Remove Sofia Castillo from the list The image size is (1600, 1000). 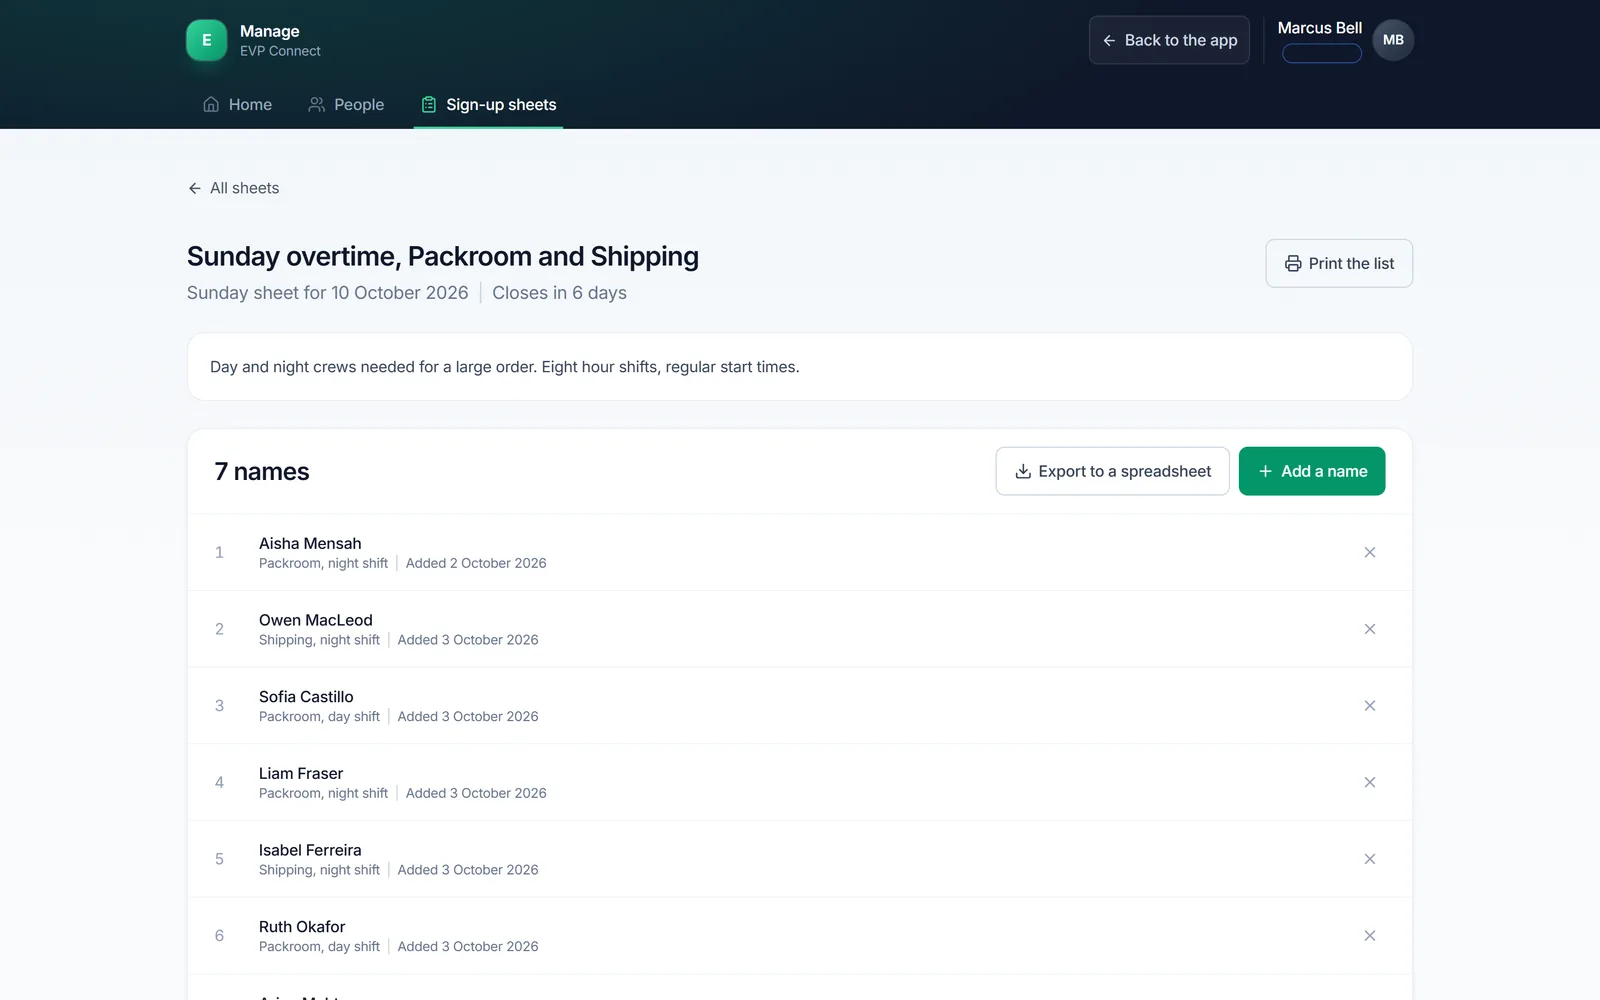pos(1370,706)
